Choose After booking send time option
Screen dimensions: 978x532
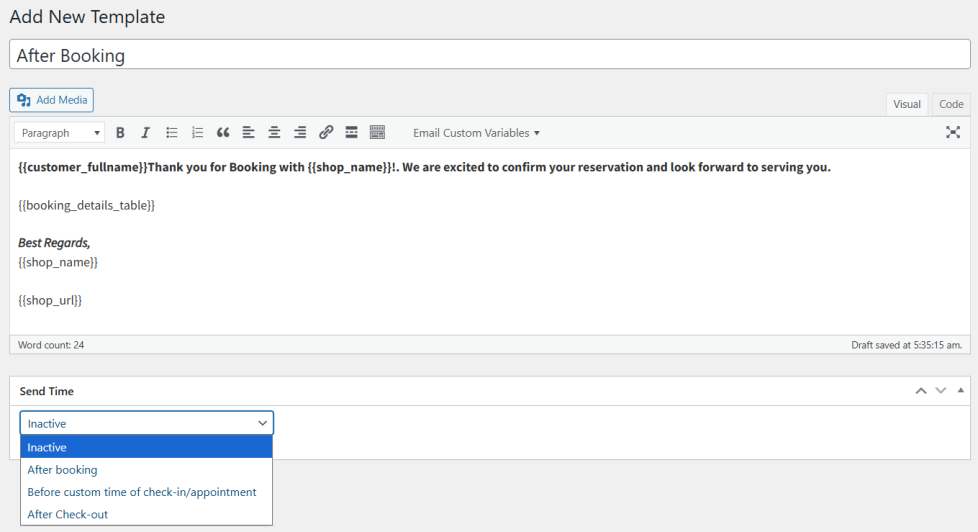(x=147, y=470)
